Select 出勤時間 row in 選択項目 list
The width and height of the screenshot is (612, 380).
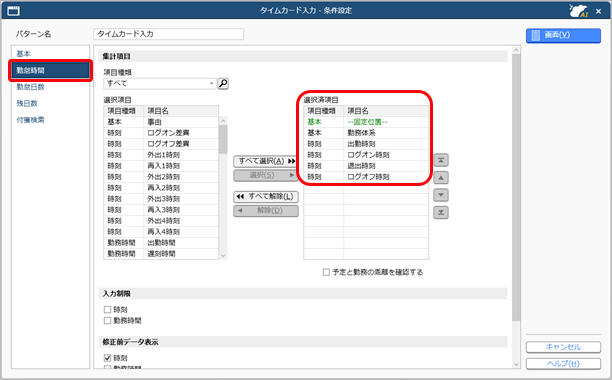tap(161, 243)
